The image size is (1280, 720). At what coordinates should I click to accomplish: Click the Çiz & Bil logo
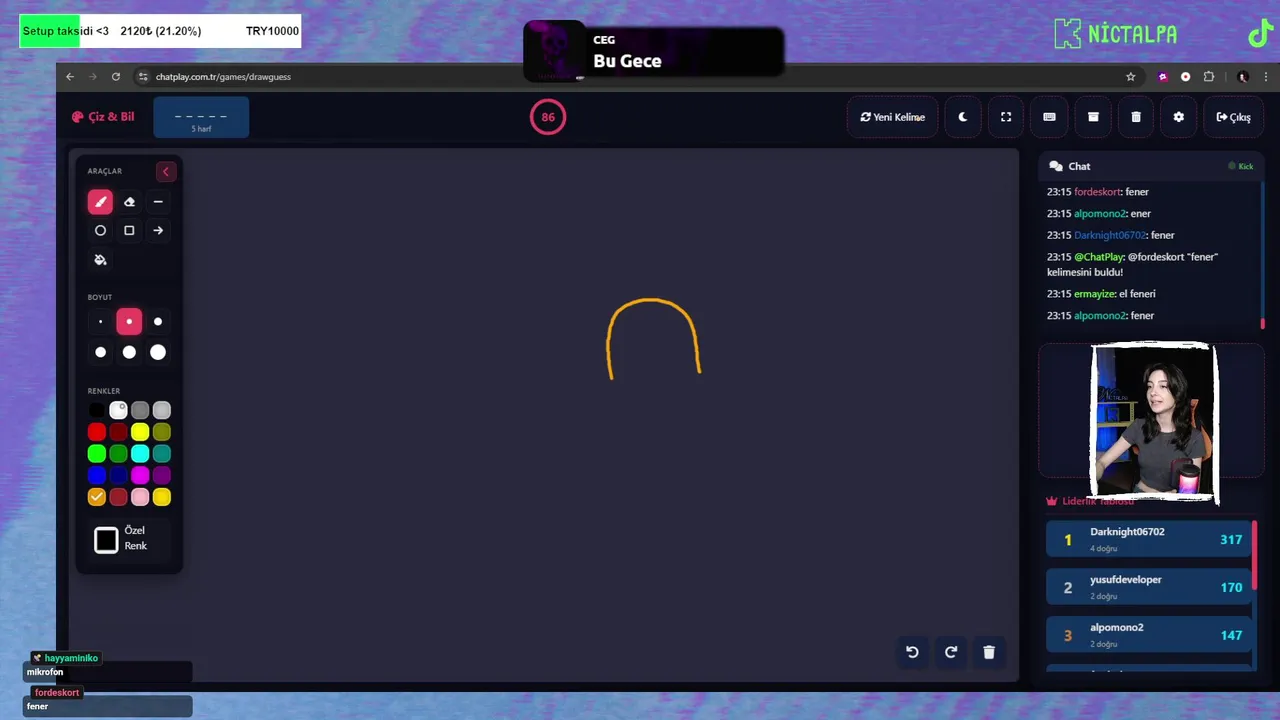tap(103, 117)
